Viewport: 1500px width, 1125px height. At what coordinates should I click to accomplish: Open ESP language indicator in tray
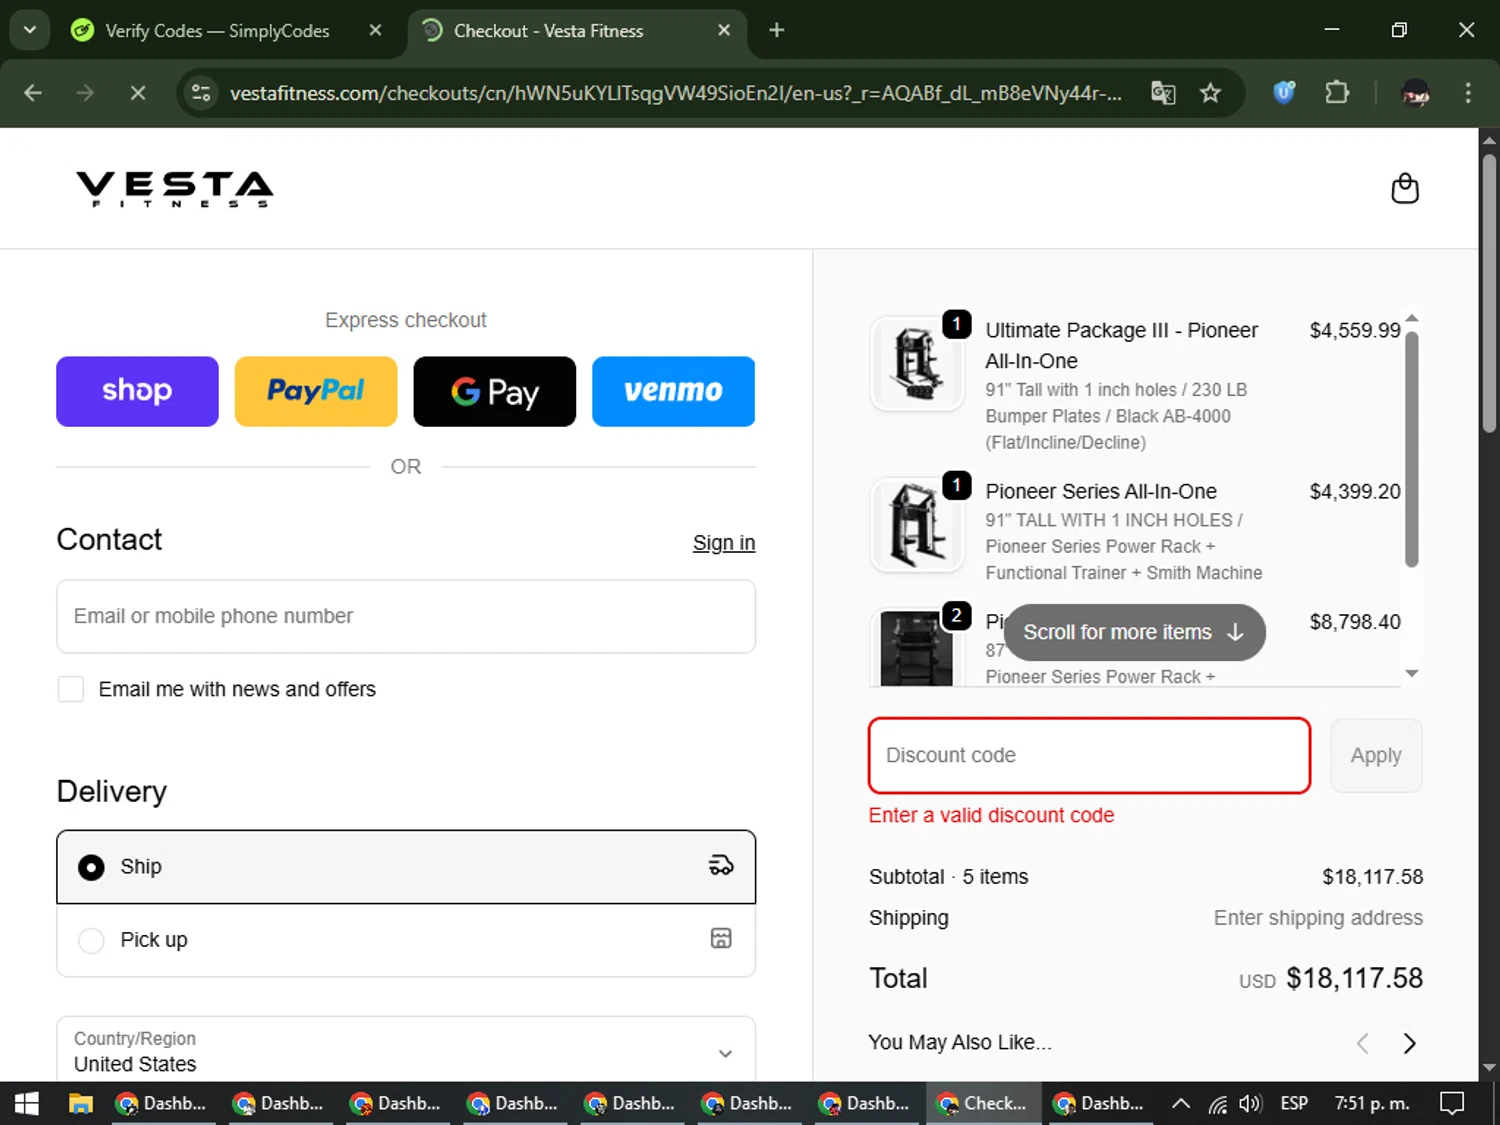(1294, 1103)
